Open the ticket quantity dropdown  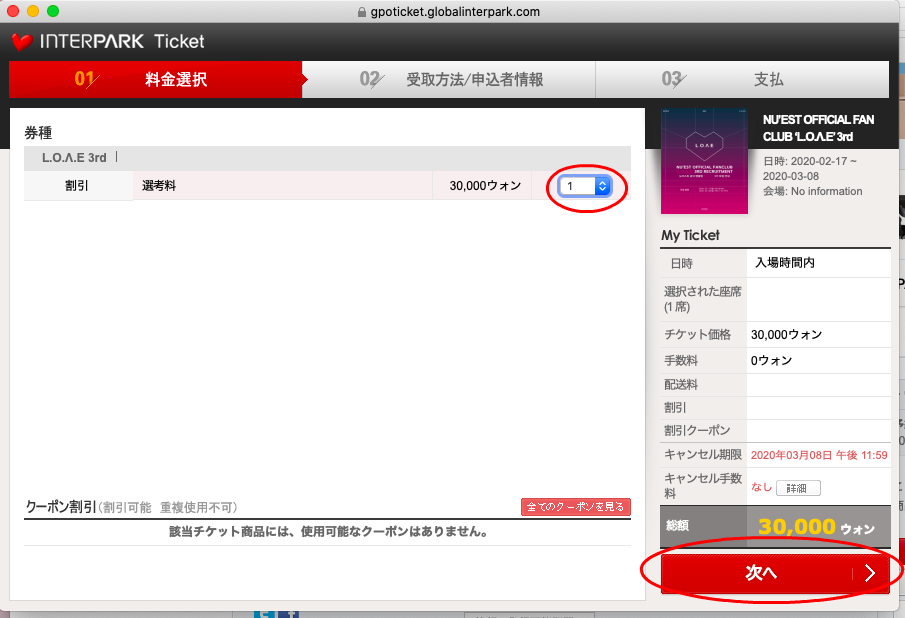pyautogui.click(x=585, y=186)
